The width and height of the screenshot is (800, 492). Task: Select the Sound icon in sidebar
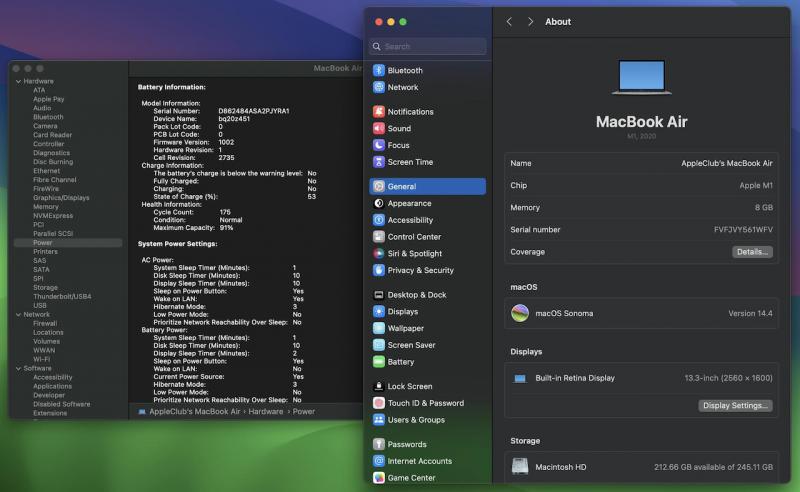[x=379, y=129]
